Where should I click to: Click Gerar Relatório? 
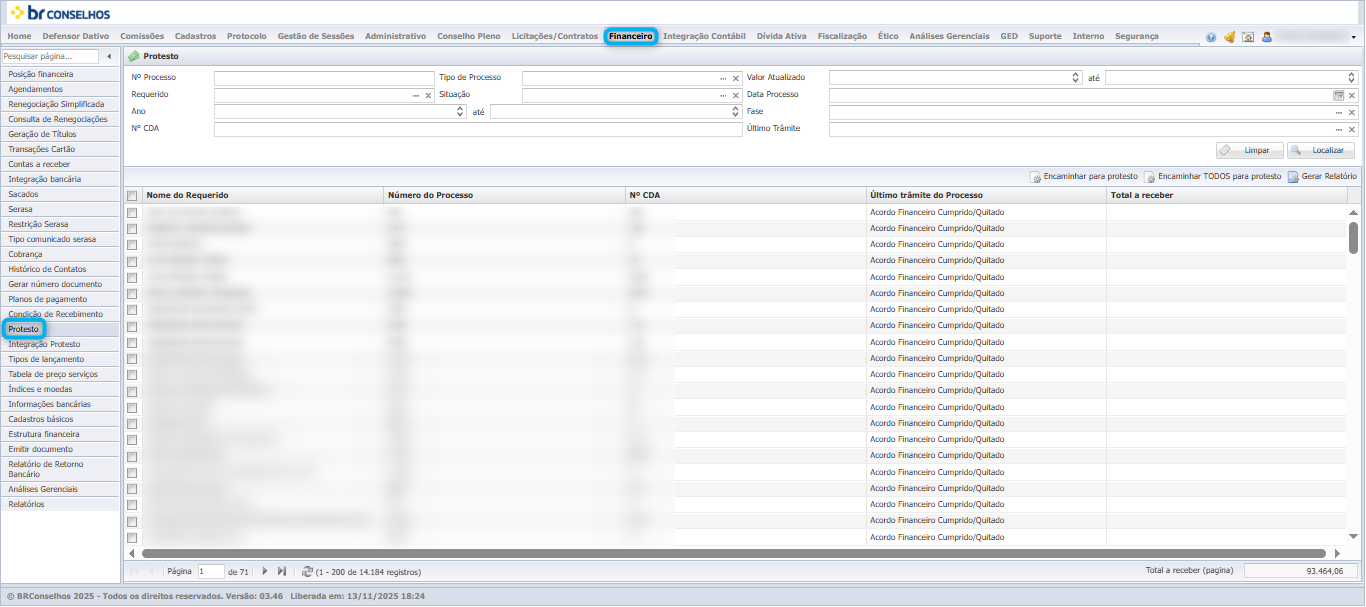1322,176
